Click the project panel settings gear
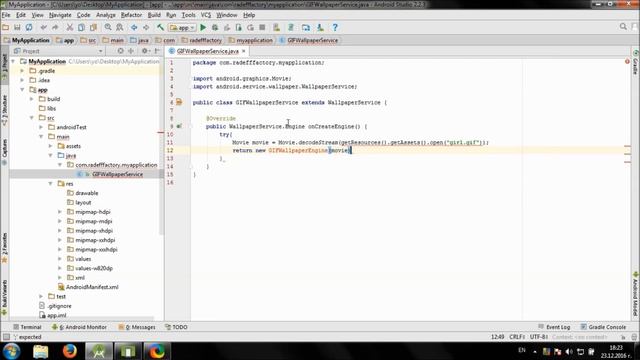The width and height of the screenshot is (640, 360). point(145,51)
